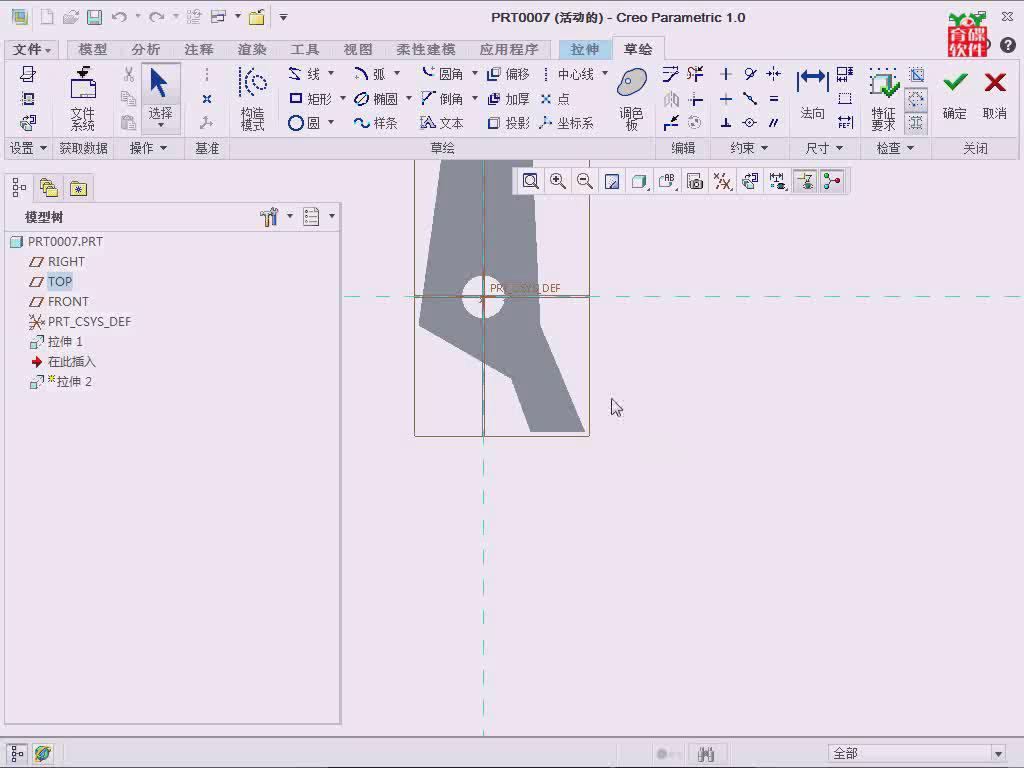Select the Point (点) tool
This screenshot has height=768, width=1024.
coord(556,99)
